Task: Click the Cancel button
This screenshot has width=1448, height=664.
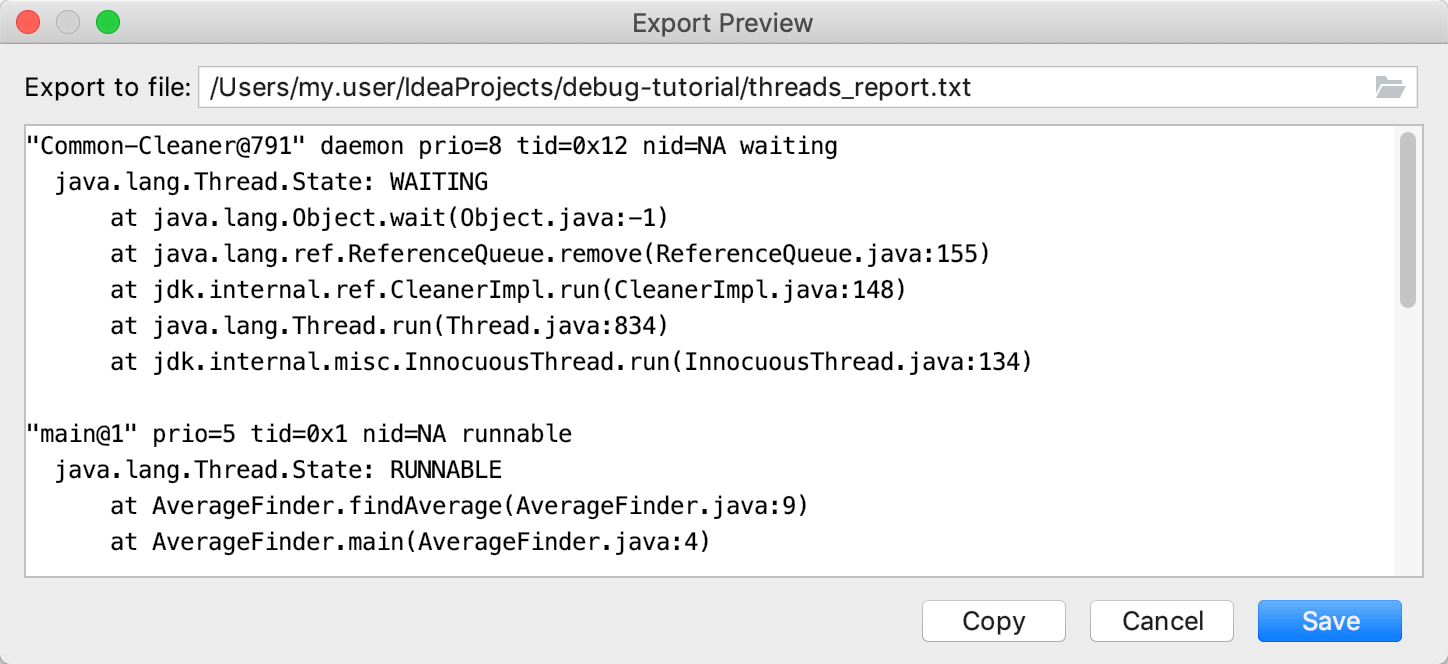Action: coord(1162,621)
